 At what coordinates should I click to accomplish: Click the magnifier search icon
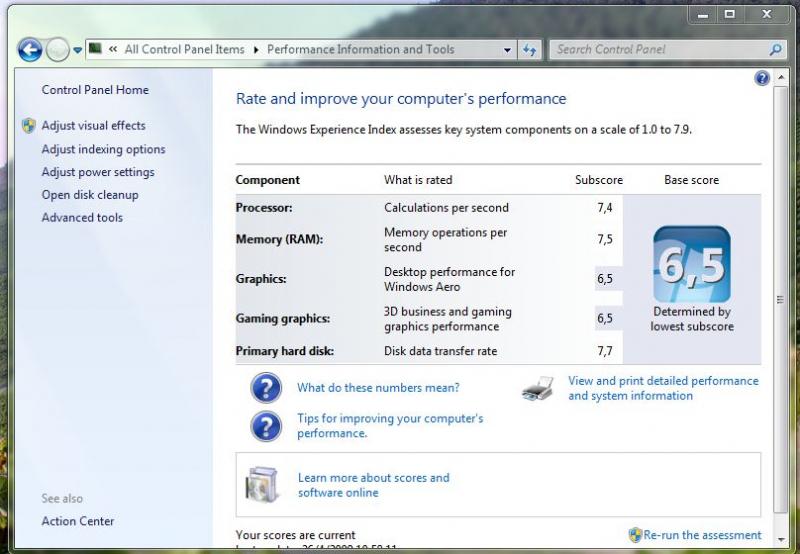[776, 49]
